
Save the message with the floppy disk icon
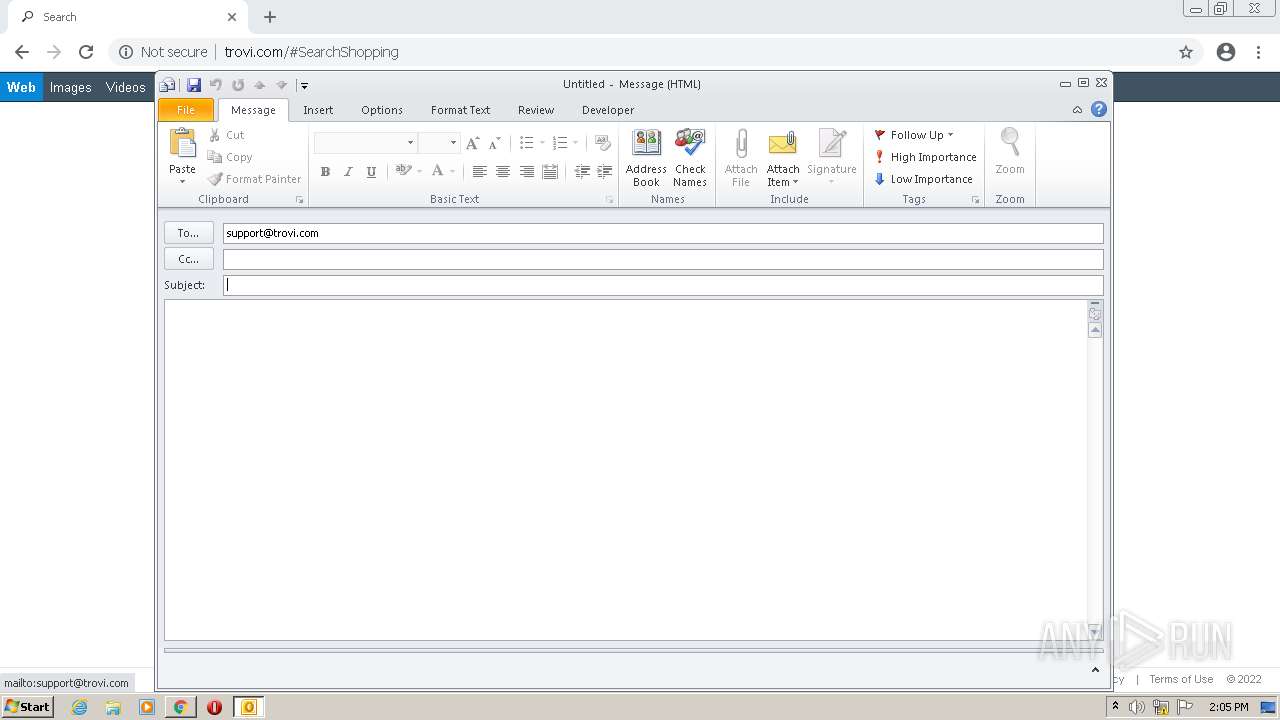194,85
